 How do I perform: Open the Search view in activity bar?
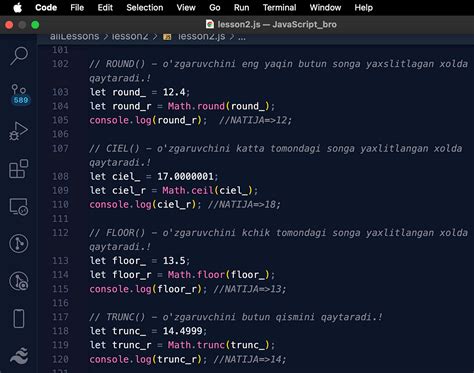(19, 56)
